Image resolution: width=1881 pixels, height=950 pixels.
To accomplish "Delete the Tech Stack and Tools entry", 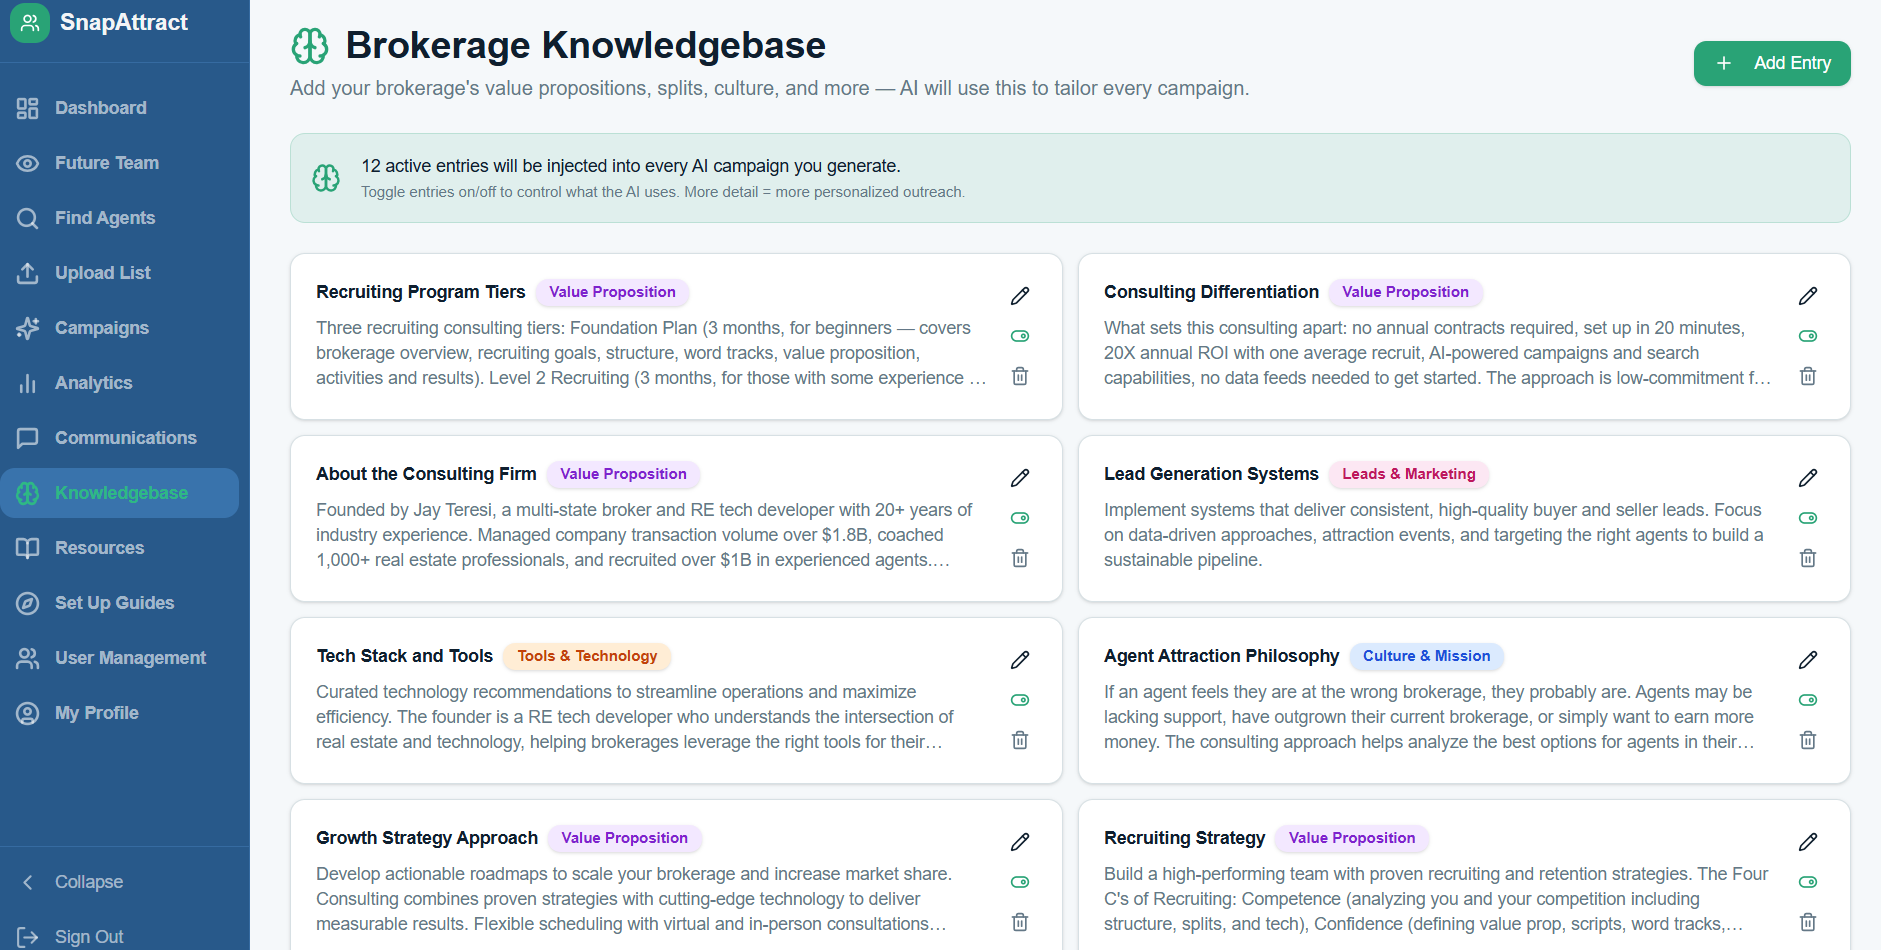I will (x=1020, y=740).
